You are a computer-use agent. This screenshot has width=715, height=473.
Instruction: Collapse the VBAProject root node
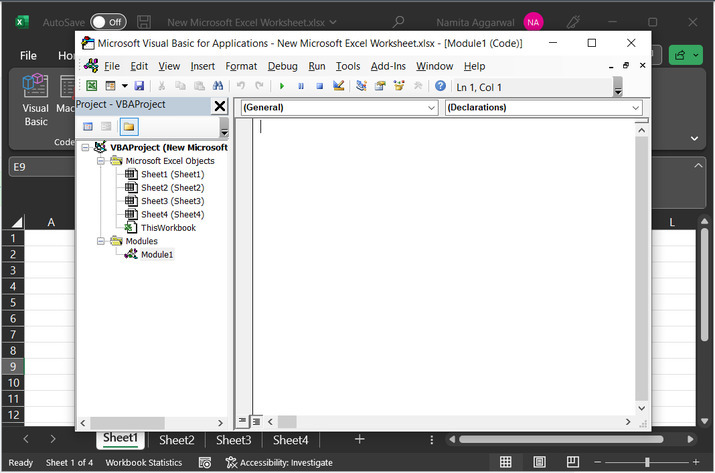point(85,147)
